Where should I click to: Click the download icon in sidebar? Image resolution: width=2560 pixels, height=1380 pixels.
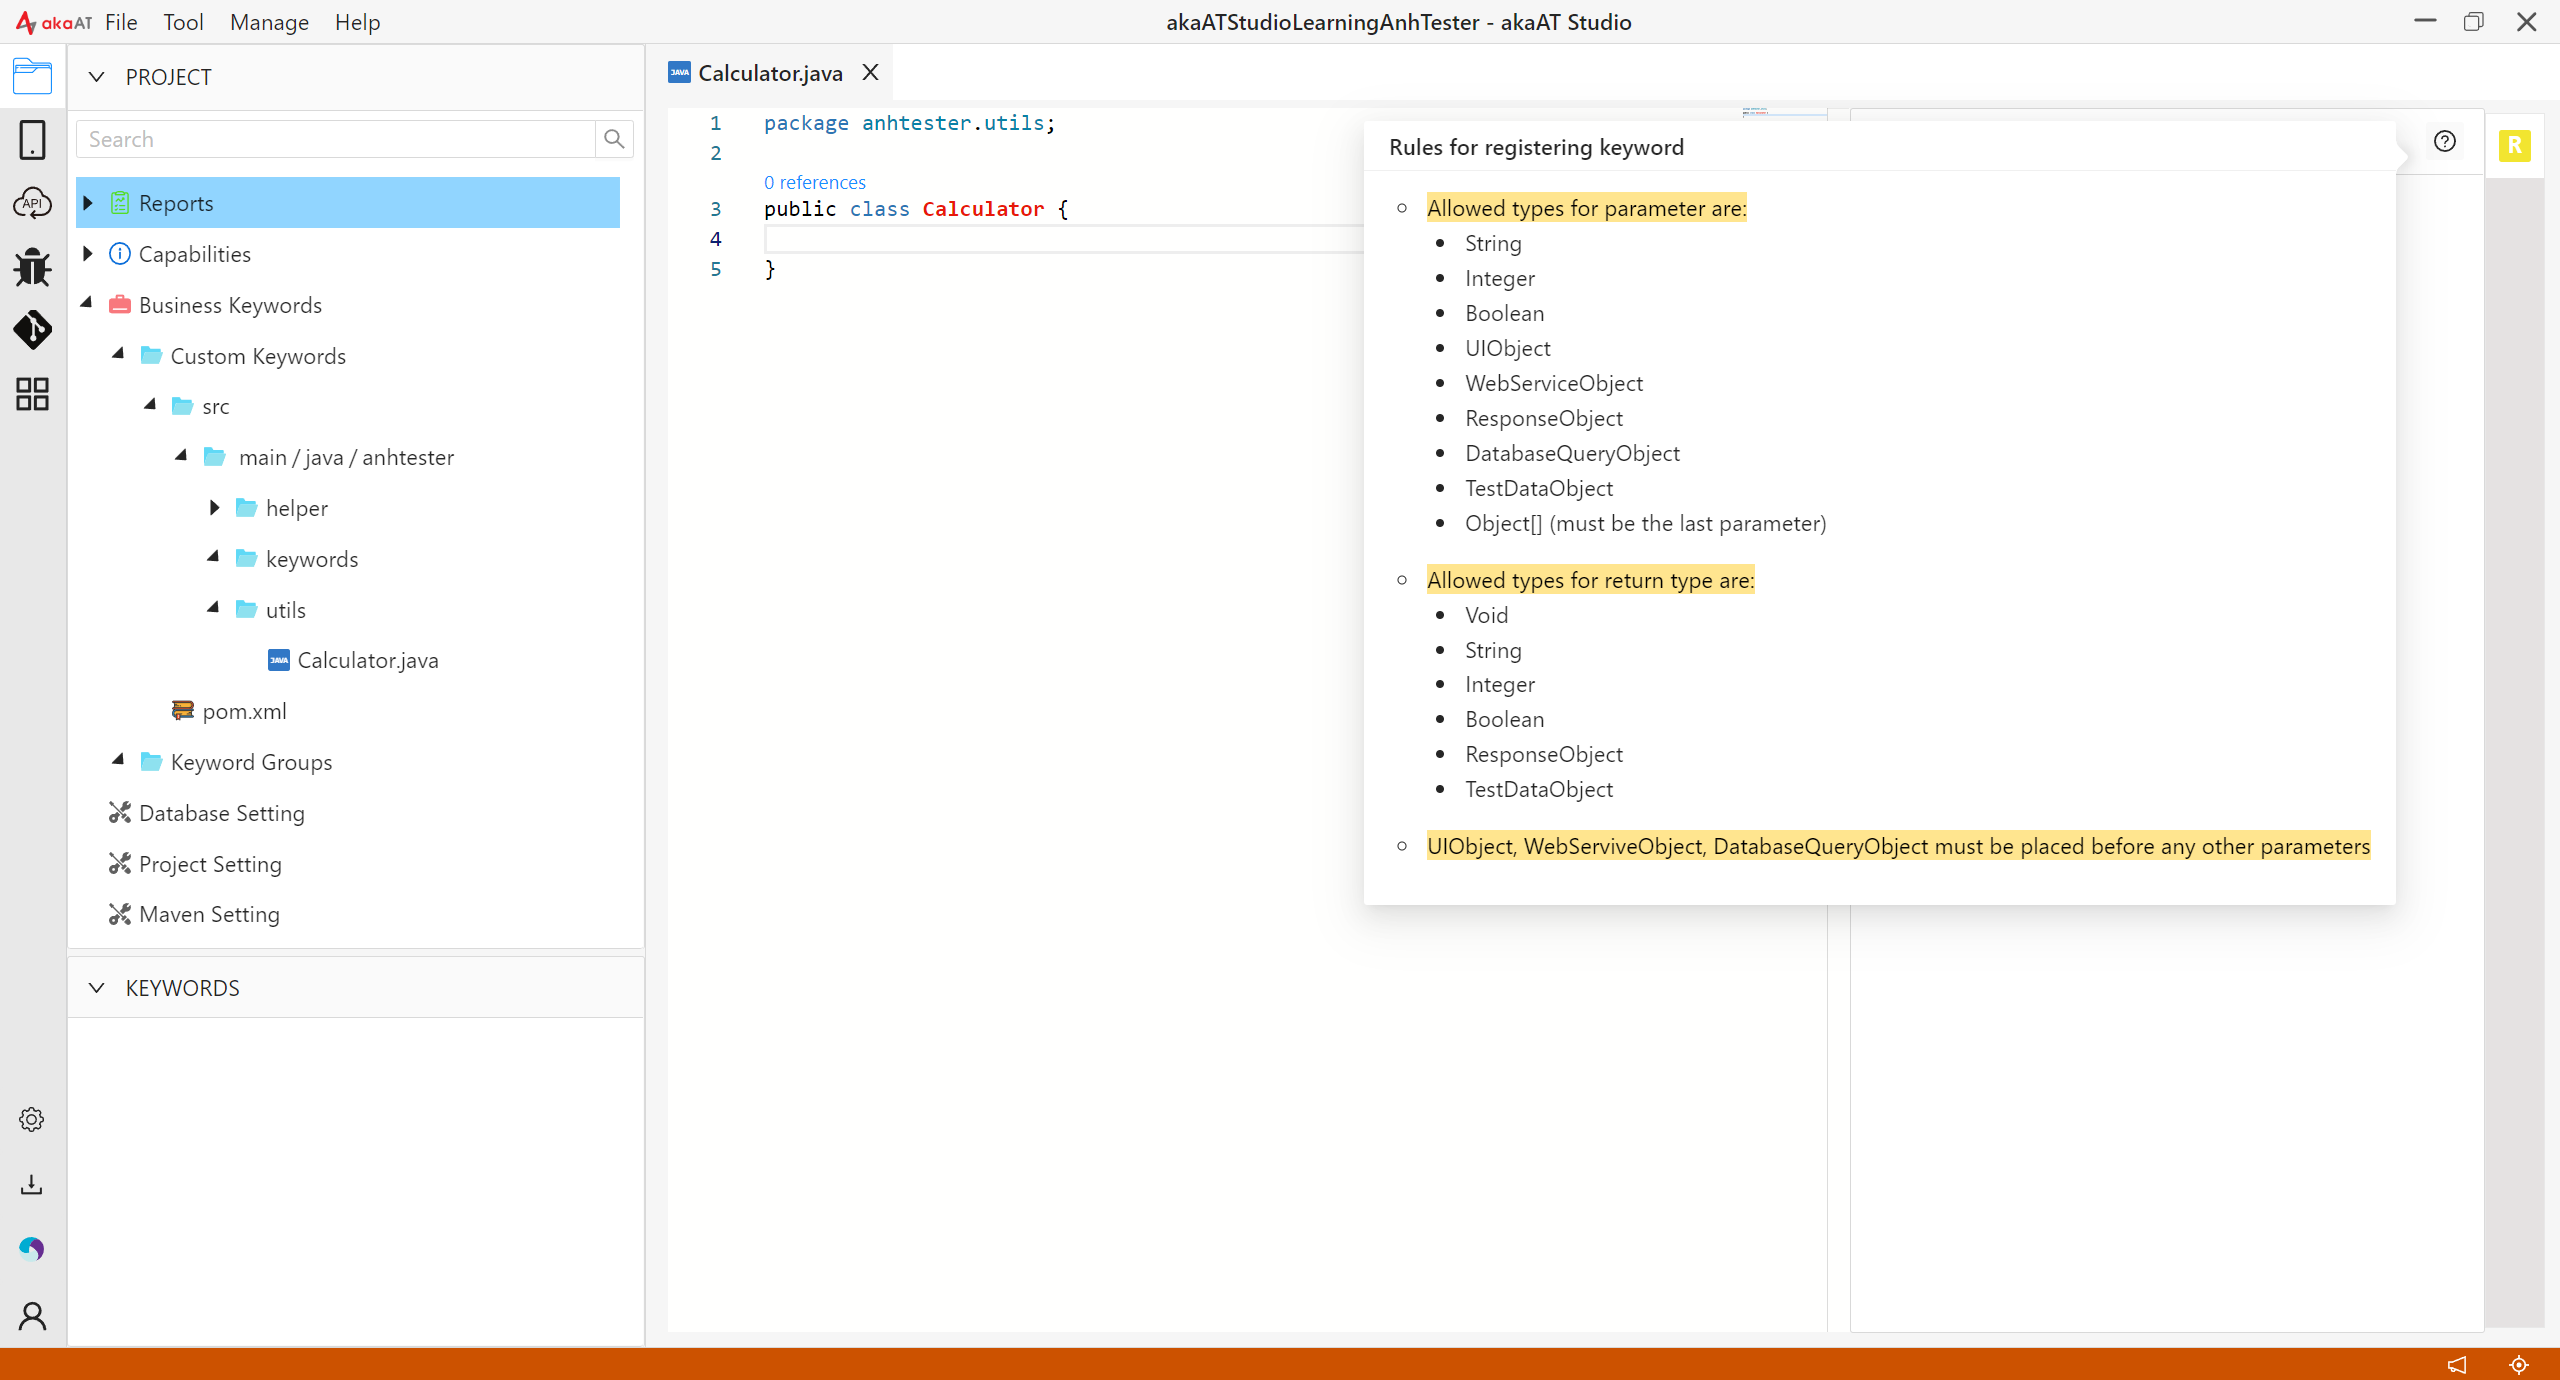[x=32, y=1184]
